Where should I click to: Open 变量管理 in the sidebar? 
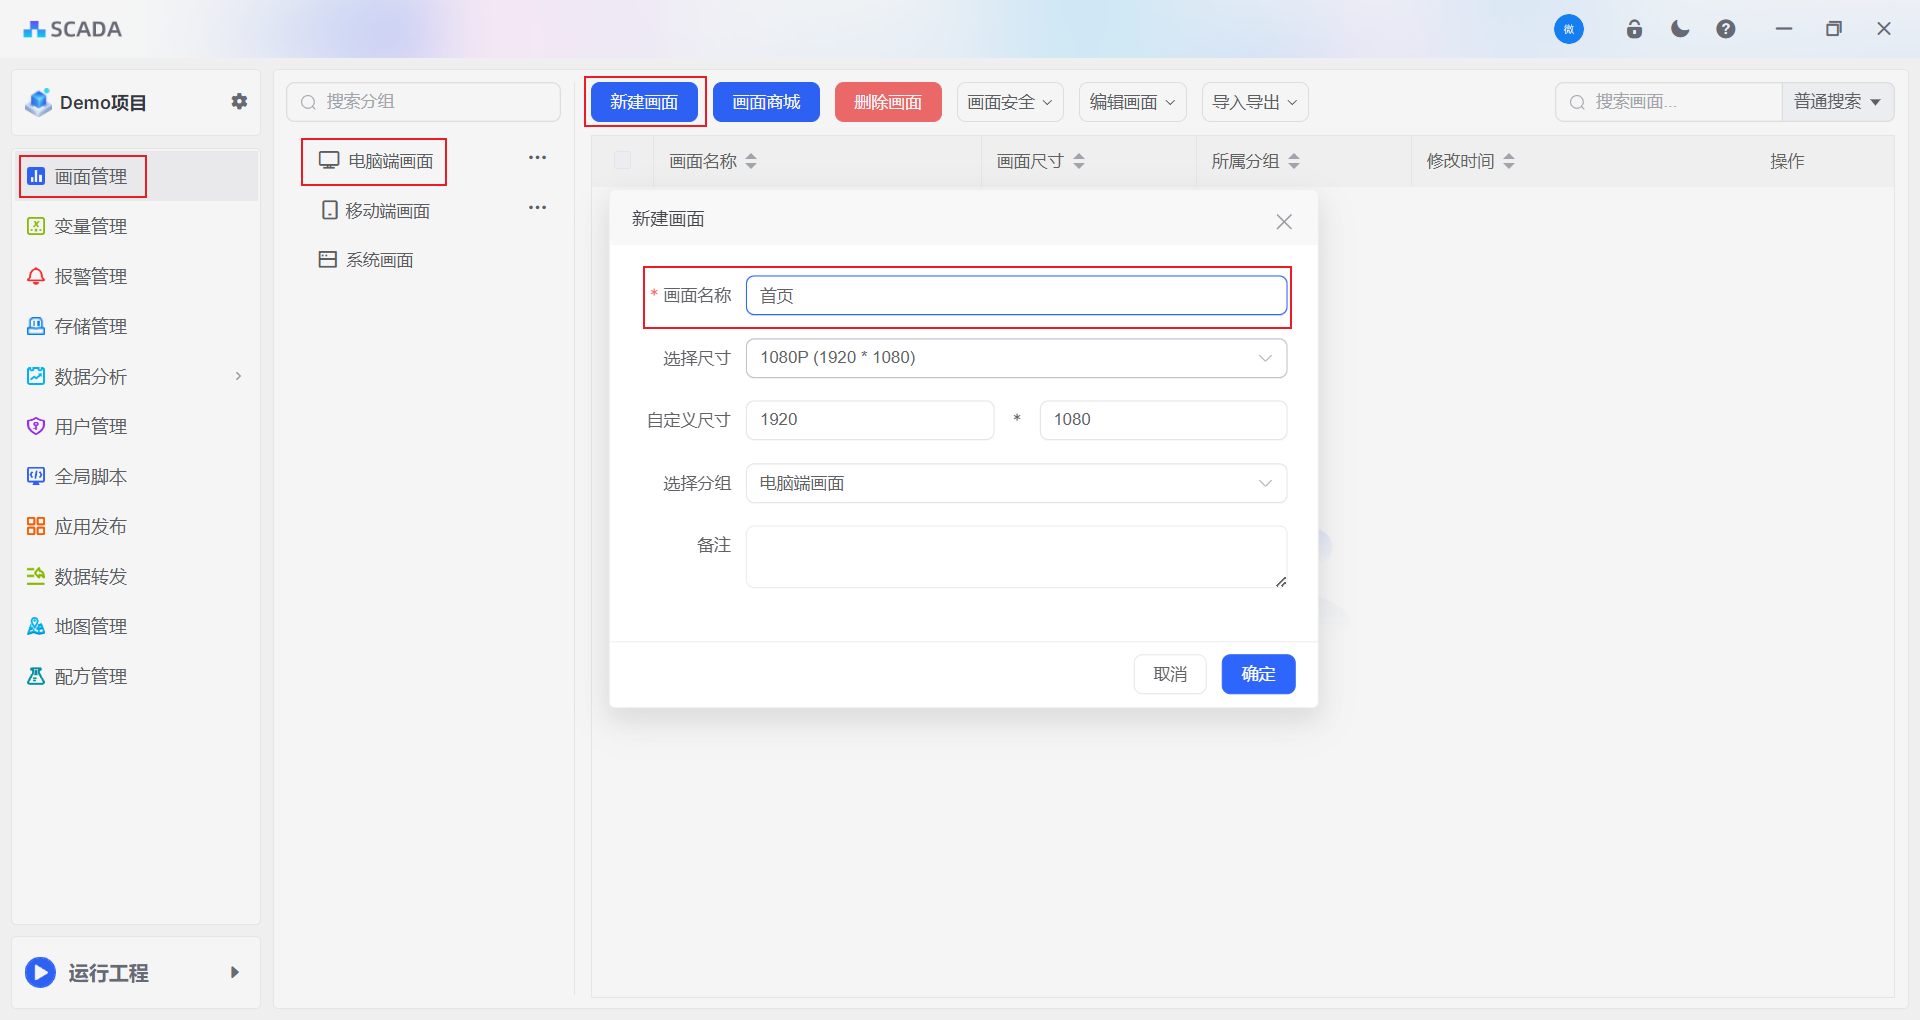click(x=91, y=227)
